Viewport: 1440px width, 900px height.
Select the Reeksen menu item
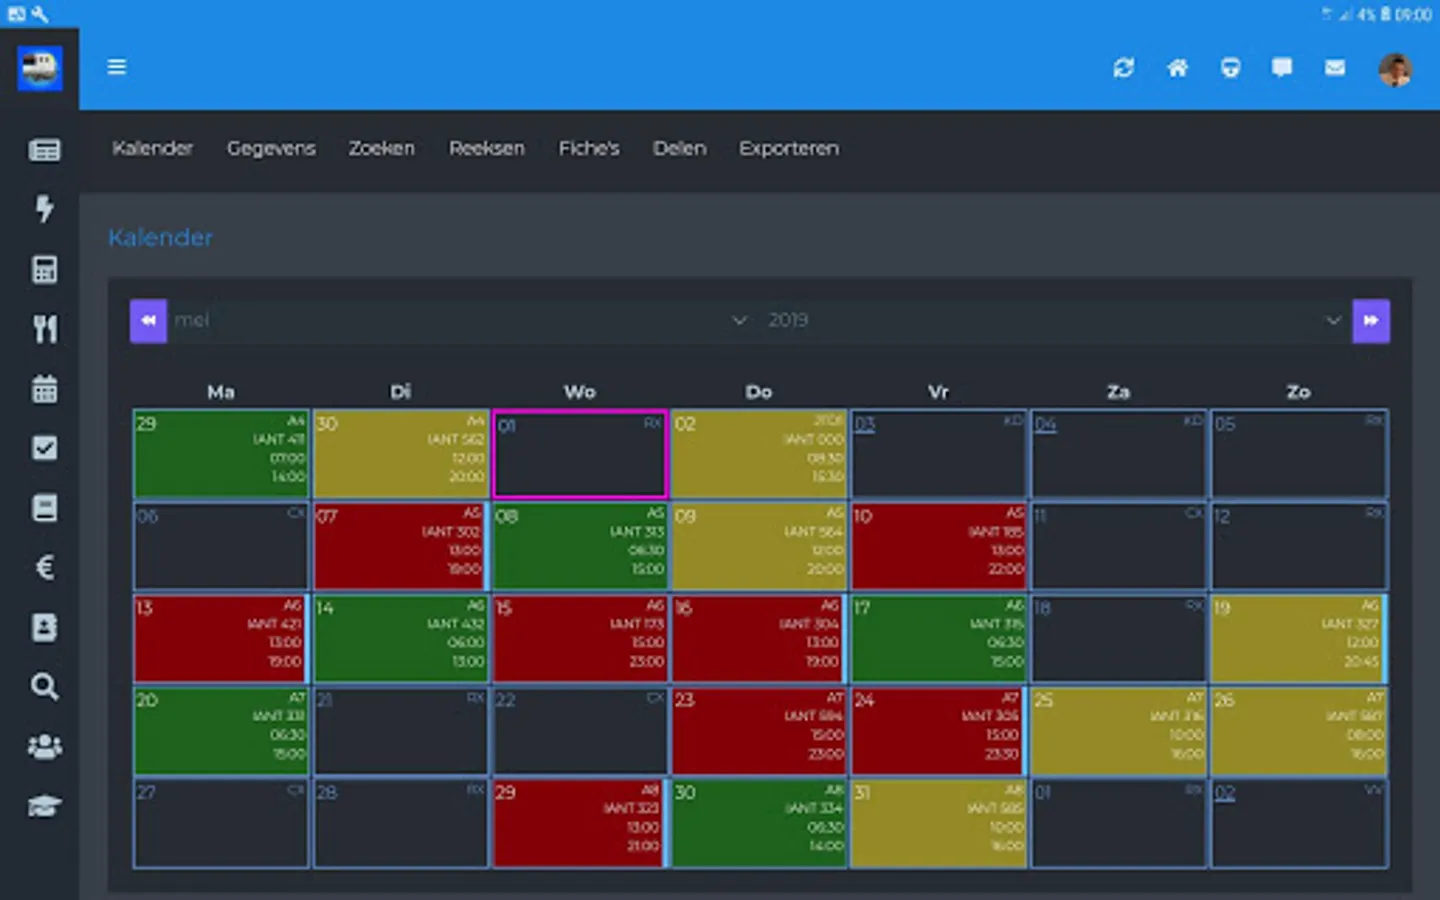[x=486, y=149]
